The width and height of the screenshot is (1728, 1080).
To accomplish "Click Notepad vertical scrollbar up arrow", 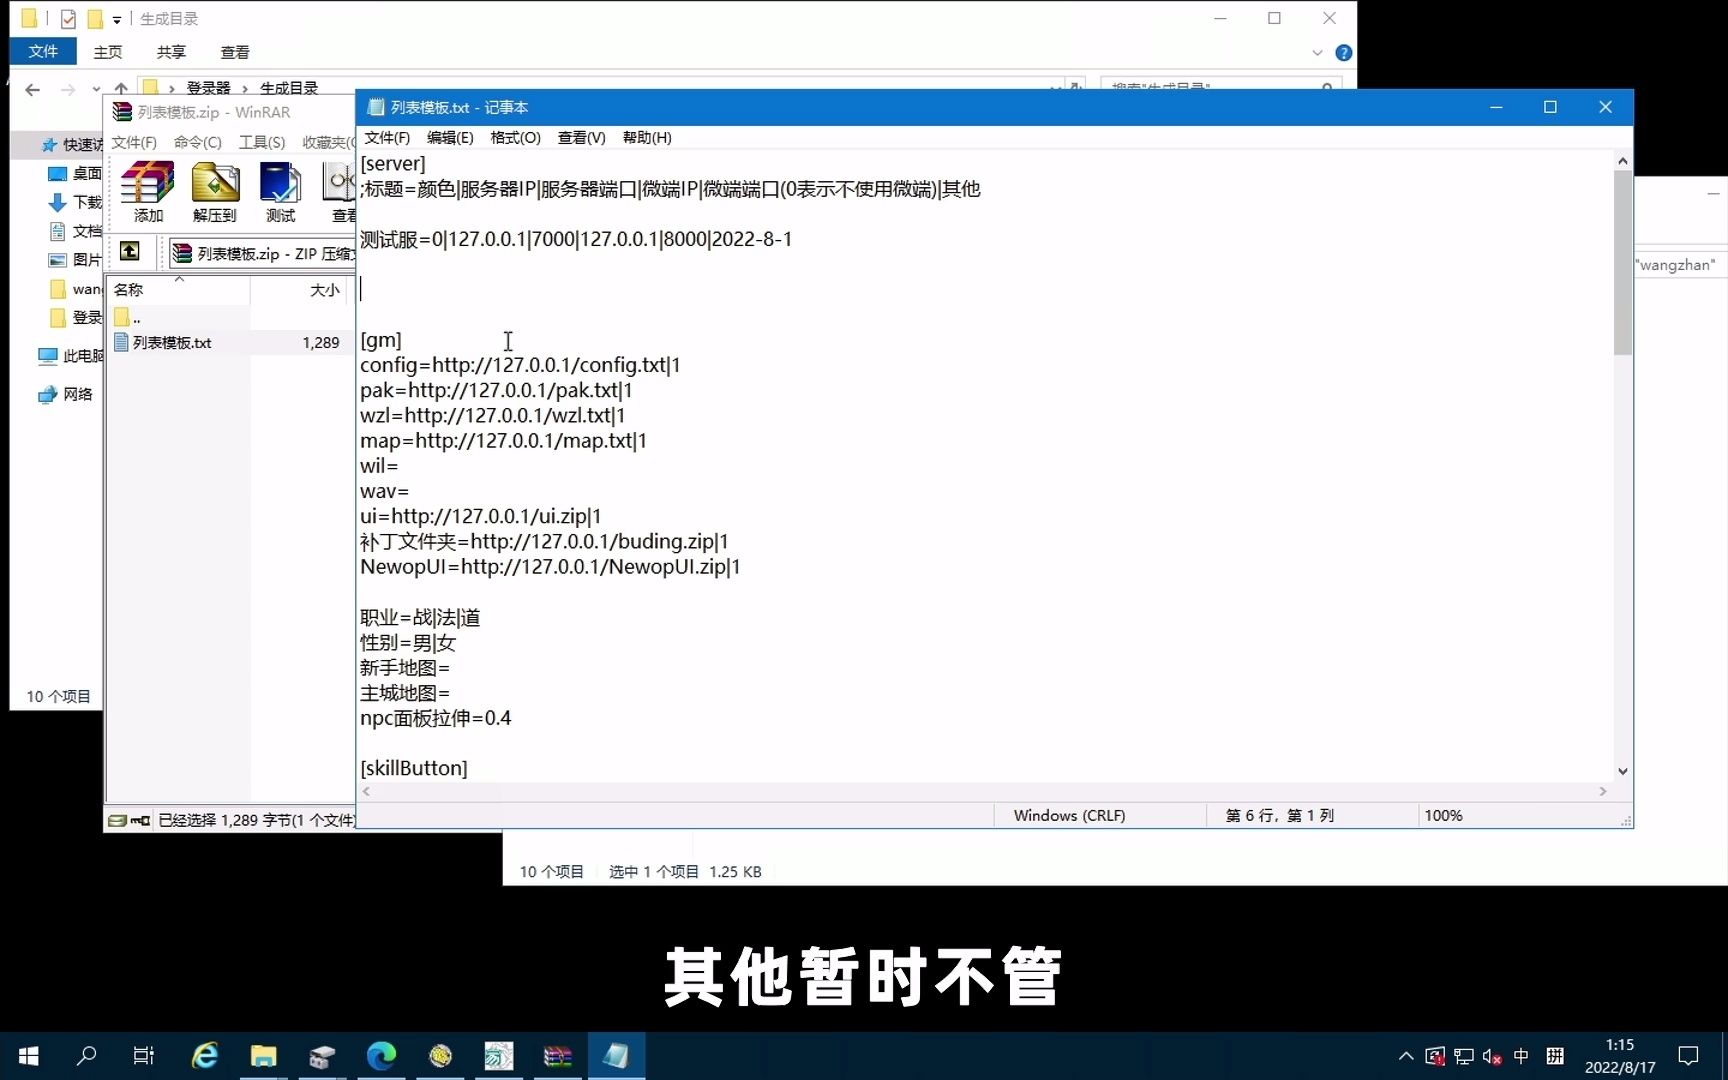I will 1622,161.
